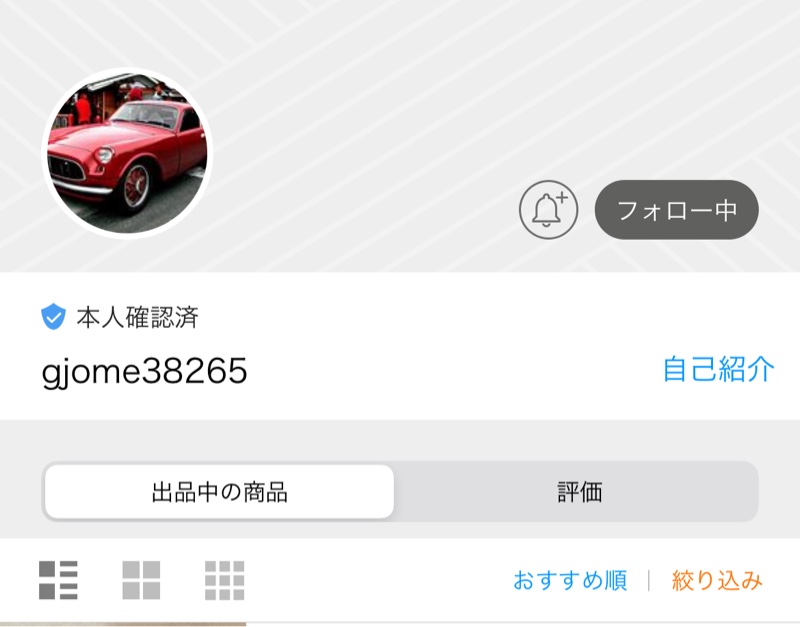800x627 pixels.
Task: Select the three-column small grid view icon
Action: coord(224,580)
